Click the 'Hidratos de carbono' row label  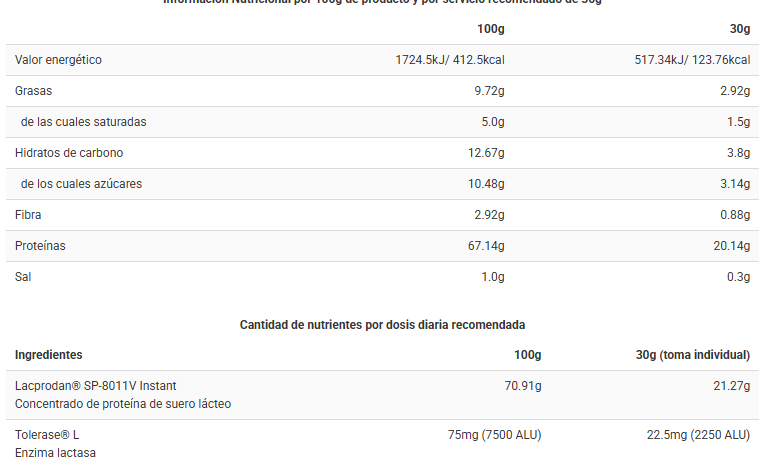tap(69, 153)
